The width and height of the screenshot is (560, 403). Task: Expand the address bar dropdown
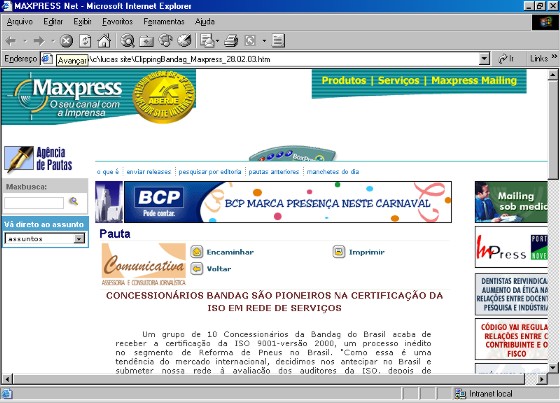pyautogui.click(x=484, y=59)
